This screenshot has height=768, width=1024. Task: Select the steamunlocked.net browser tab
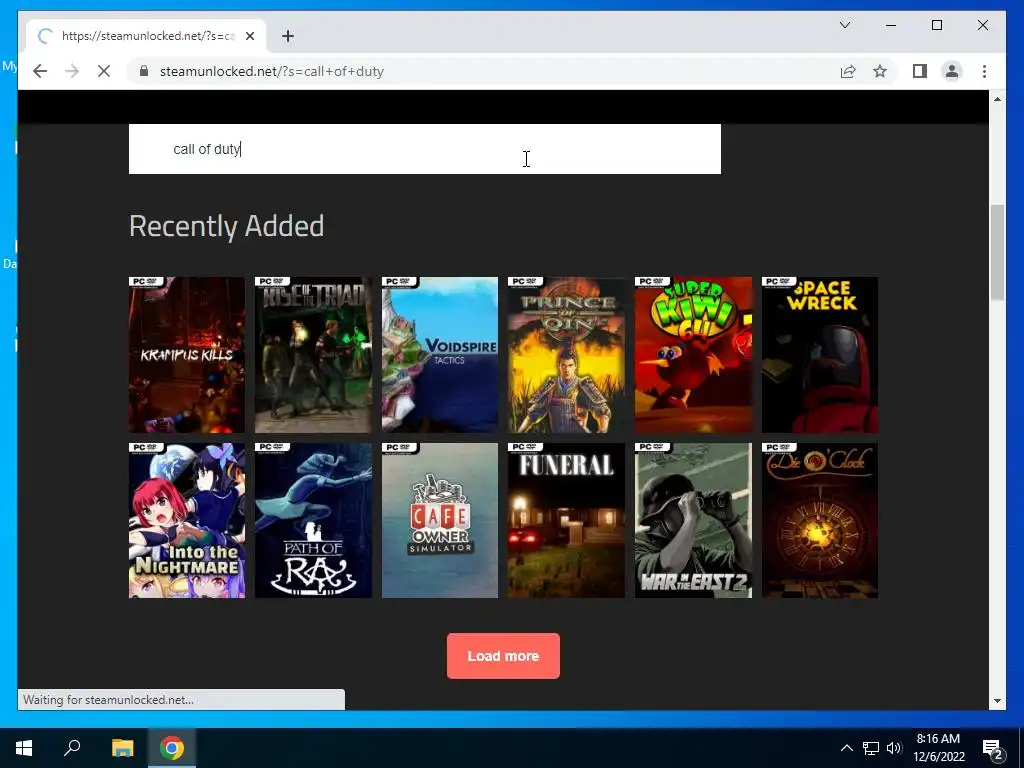(x=146, y=36)
